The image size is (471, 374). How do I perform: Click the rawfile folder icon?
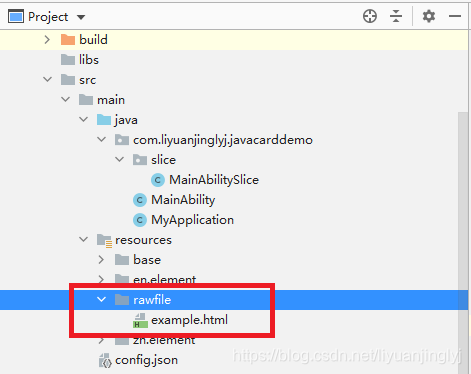pos(122,300)
